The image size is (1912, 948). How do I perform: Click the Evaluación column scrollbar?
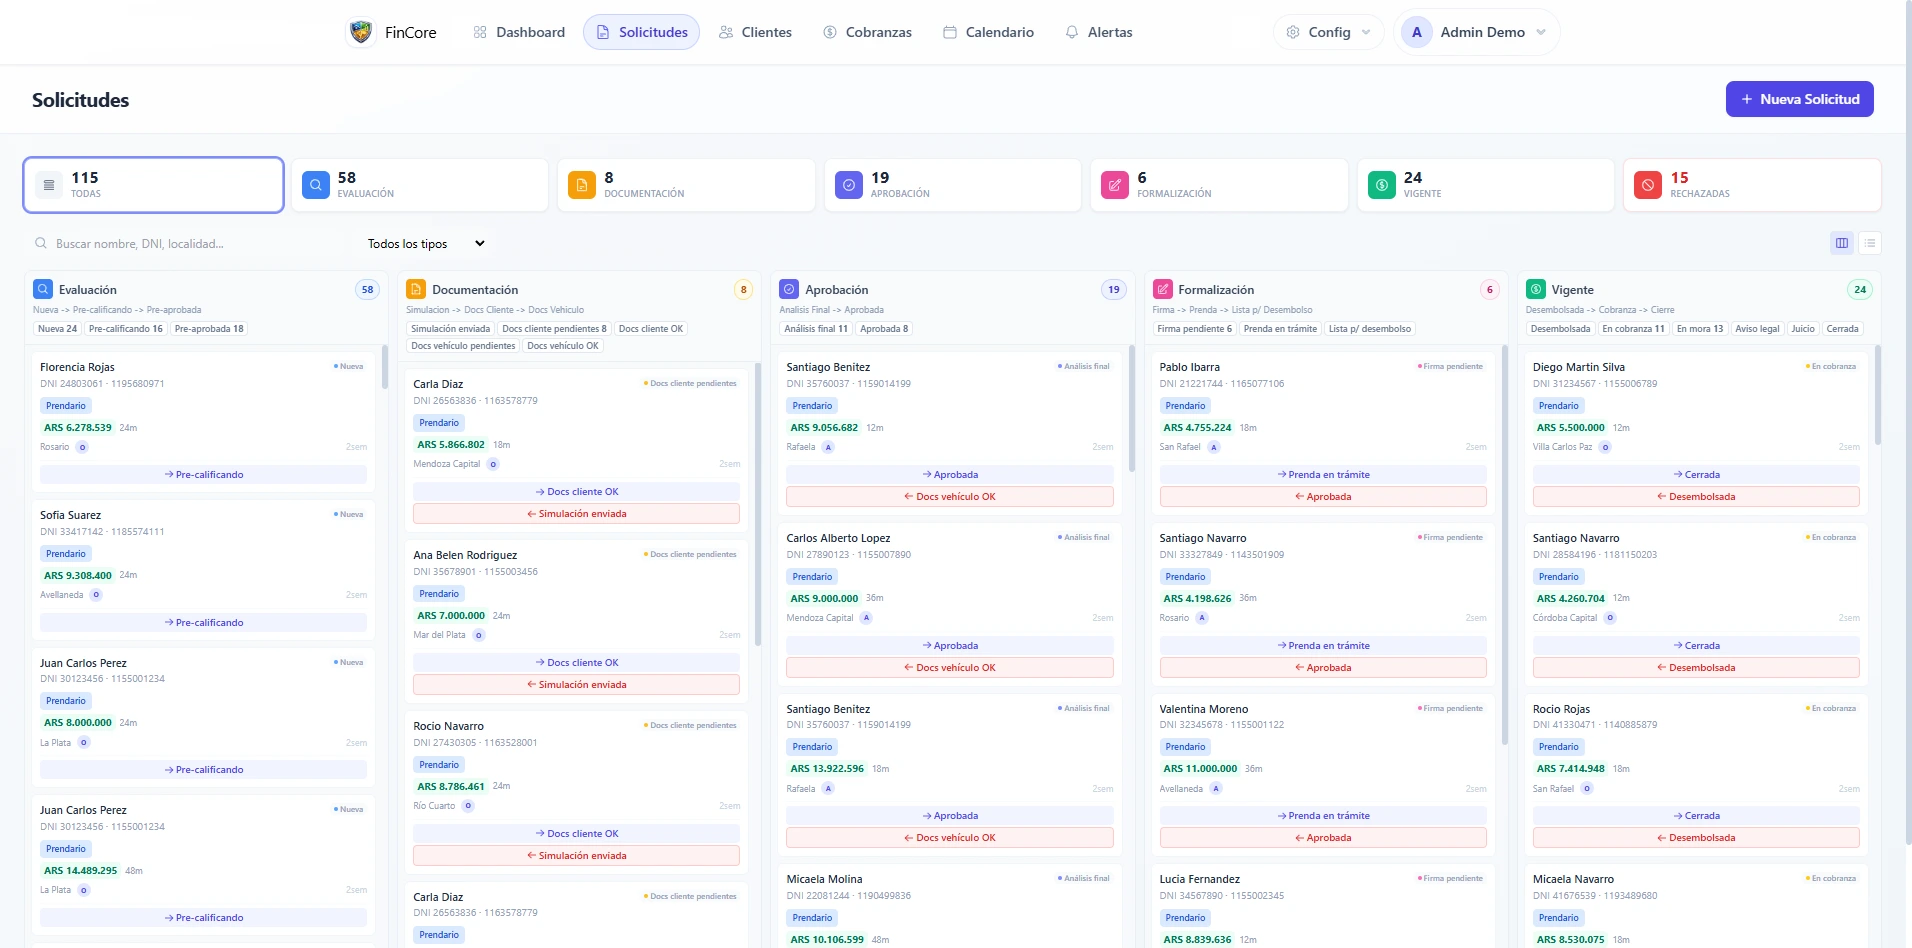tap(384, 367)
